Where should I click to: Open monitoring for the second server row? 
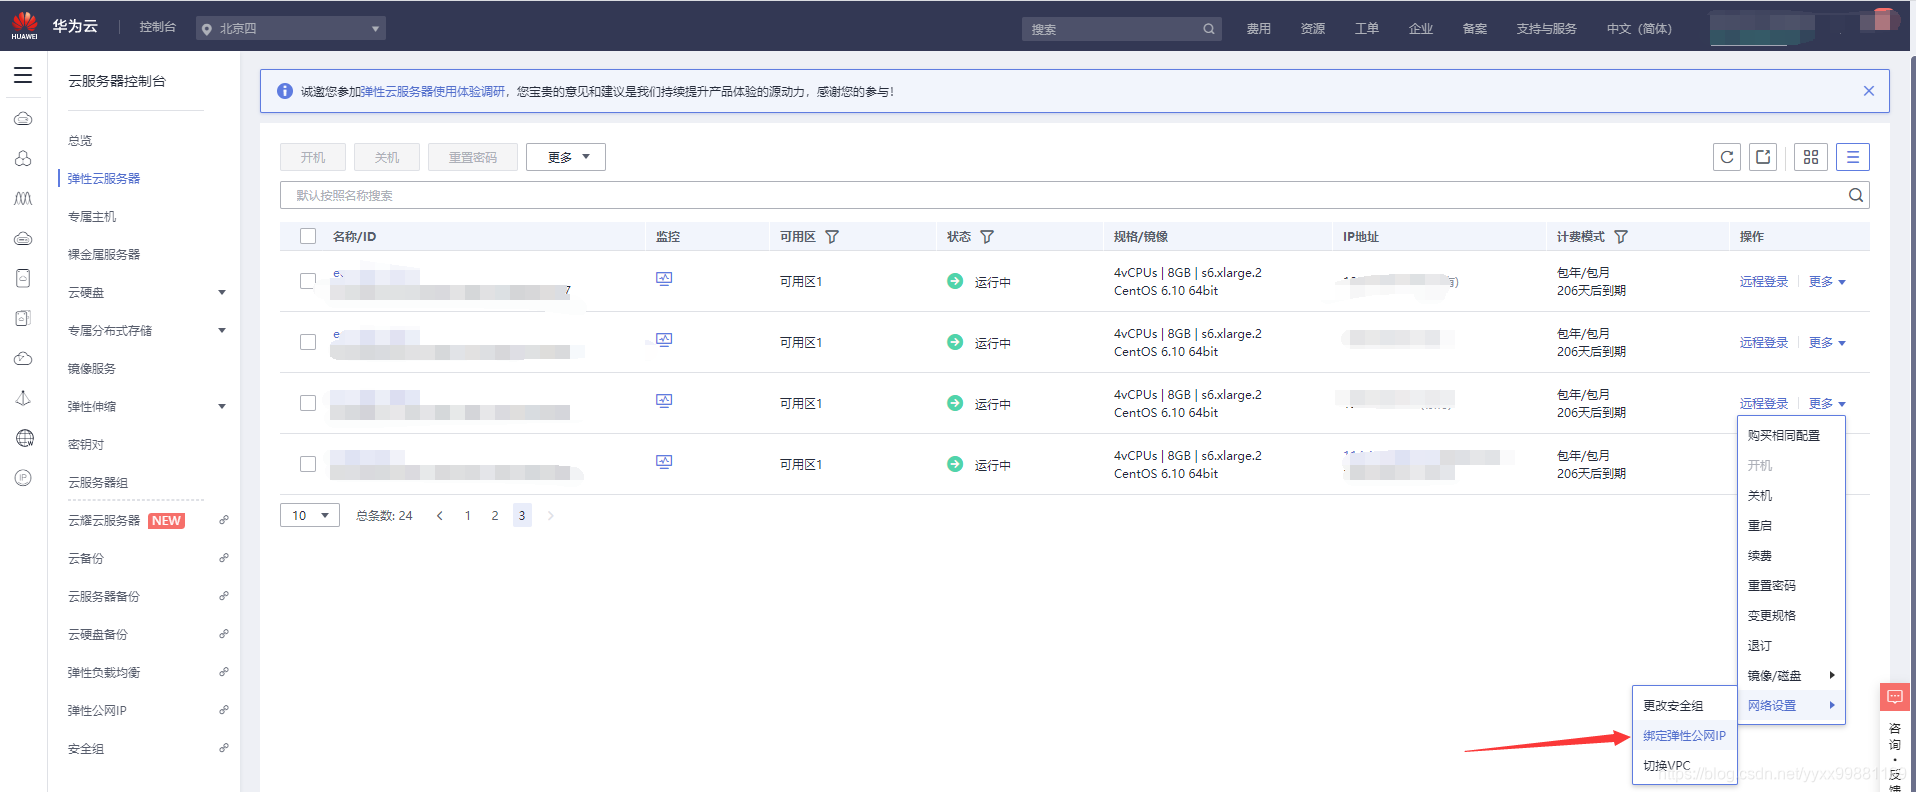(664, 340)
